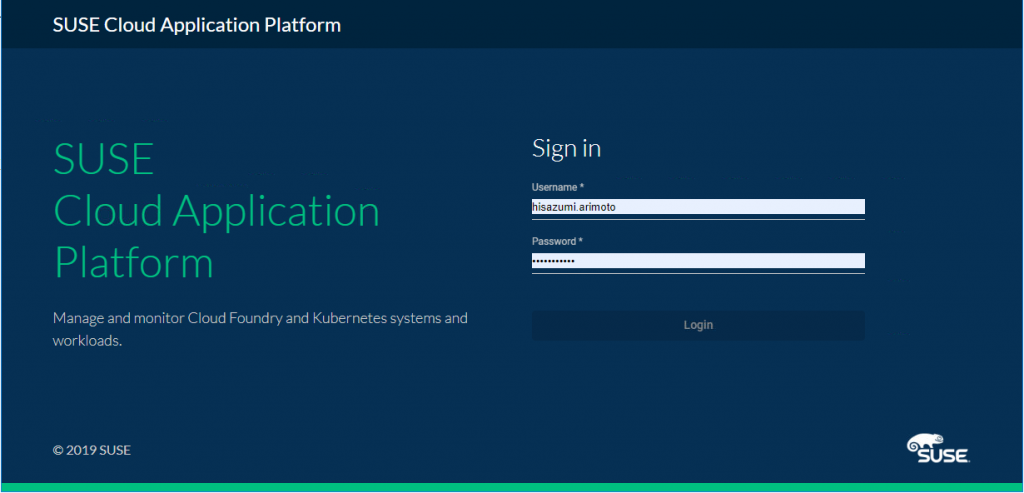Click the 'Sign in' heading
Viewport: 1024px width, 493px height.
click(566, 149)
